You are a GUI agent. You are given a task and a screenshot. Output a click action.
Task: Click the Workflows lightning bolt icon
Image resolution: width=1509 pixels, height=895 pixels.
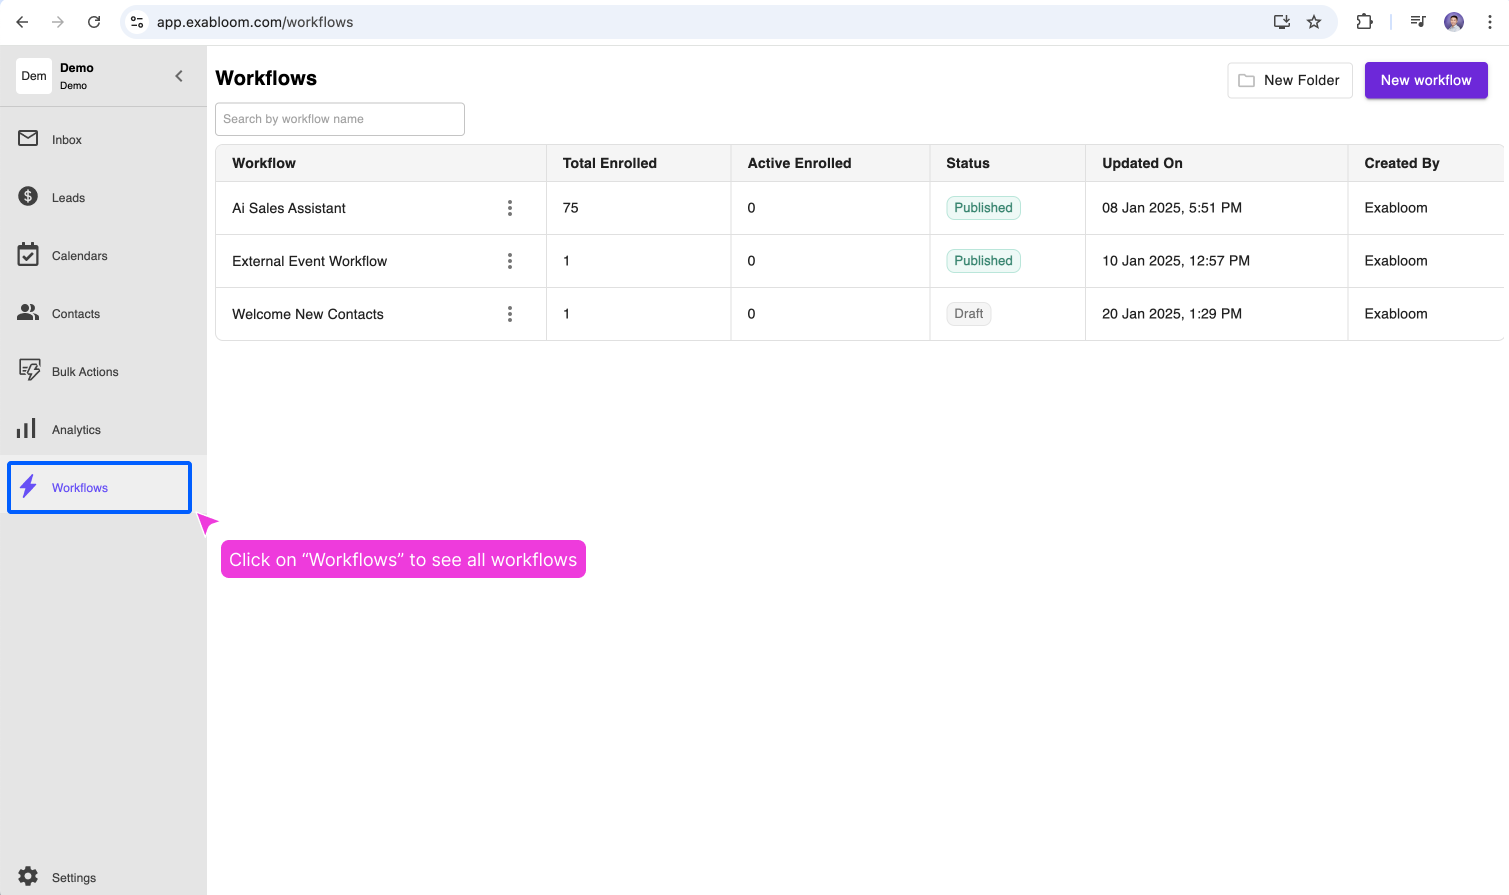[x=29, y=487]
